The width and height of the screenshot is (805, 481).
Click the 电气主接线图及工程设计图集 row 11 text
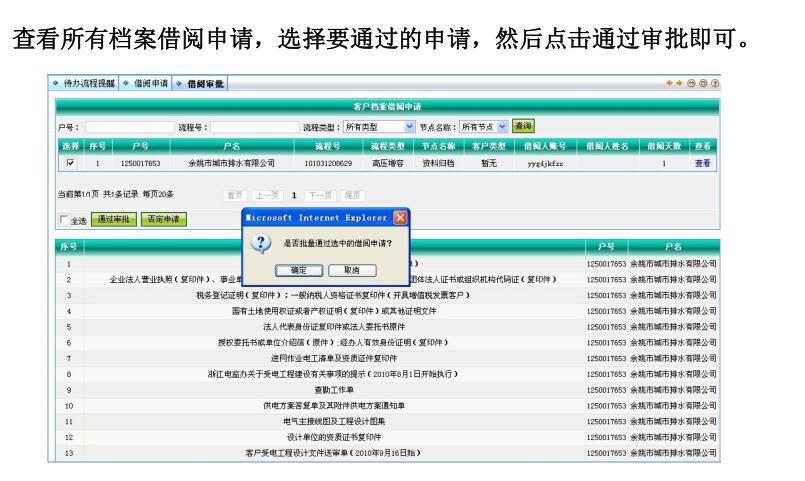[x=334, y=421]
